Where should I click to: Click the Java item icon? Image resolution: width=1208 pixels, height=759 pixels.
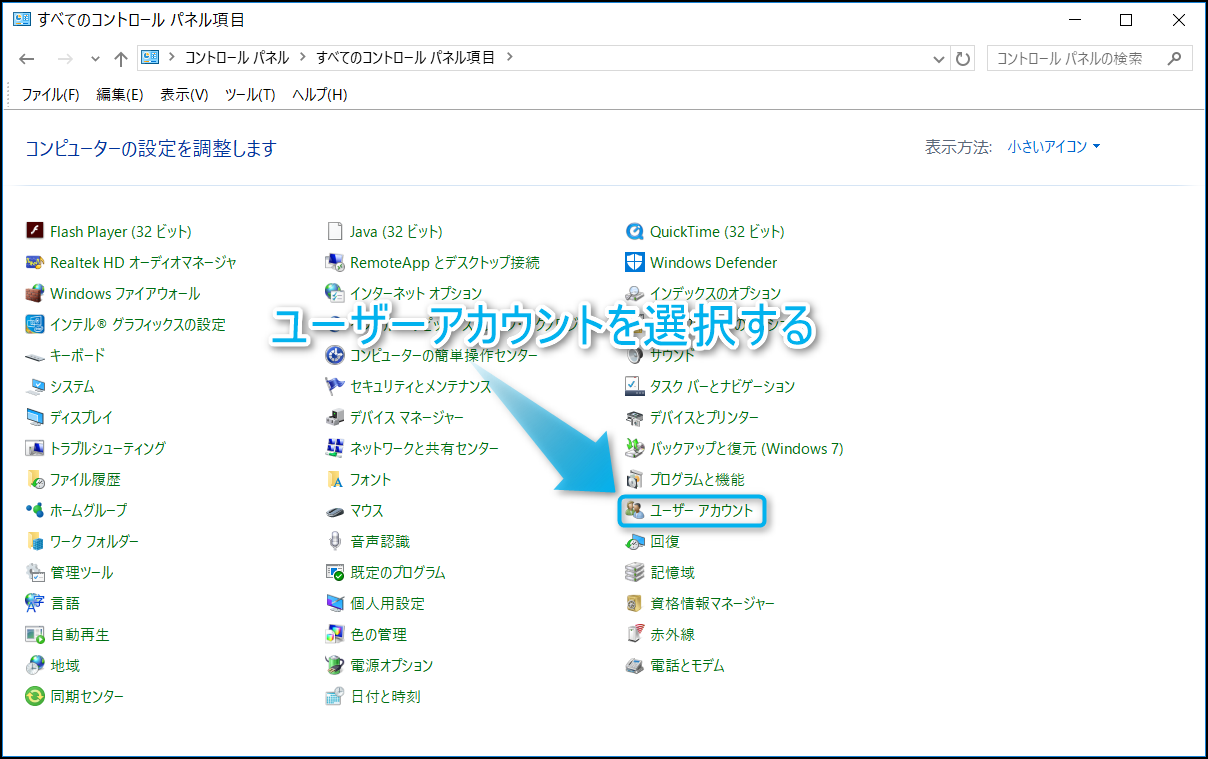[x=335, y=231]
